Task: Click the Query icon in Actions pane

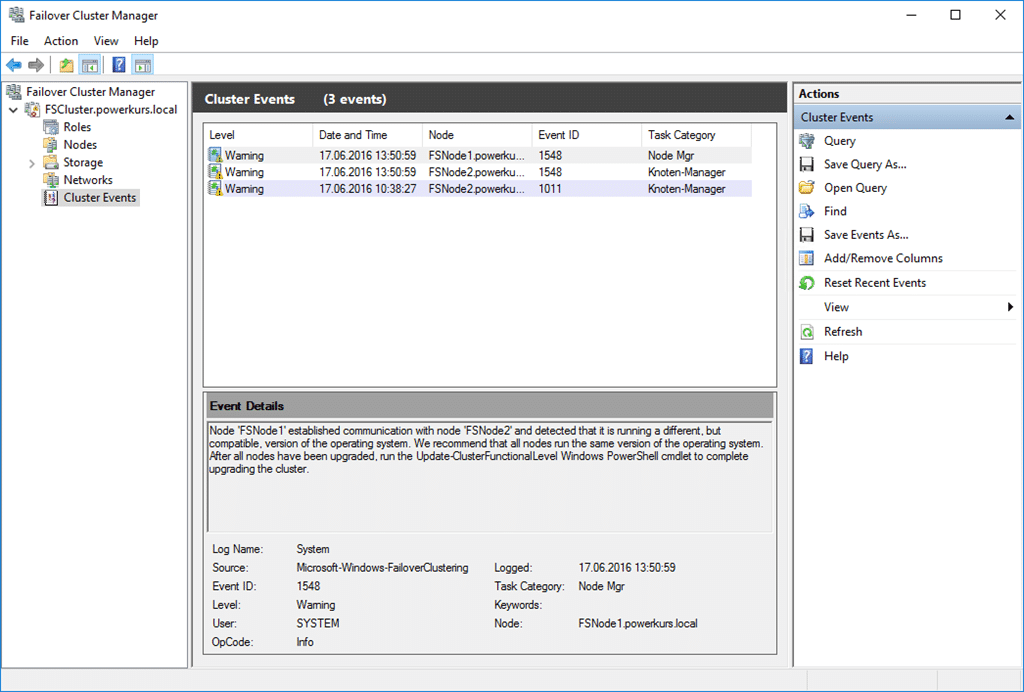Action: (807, 141)
